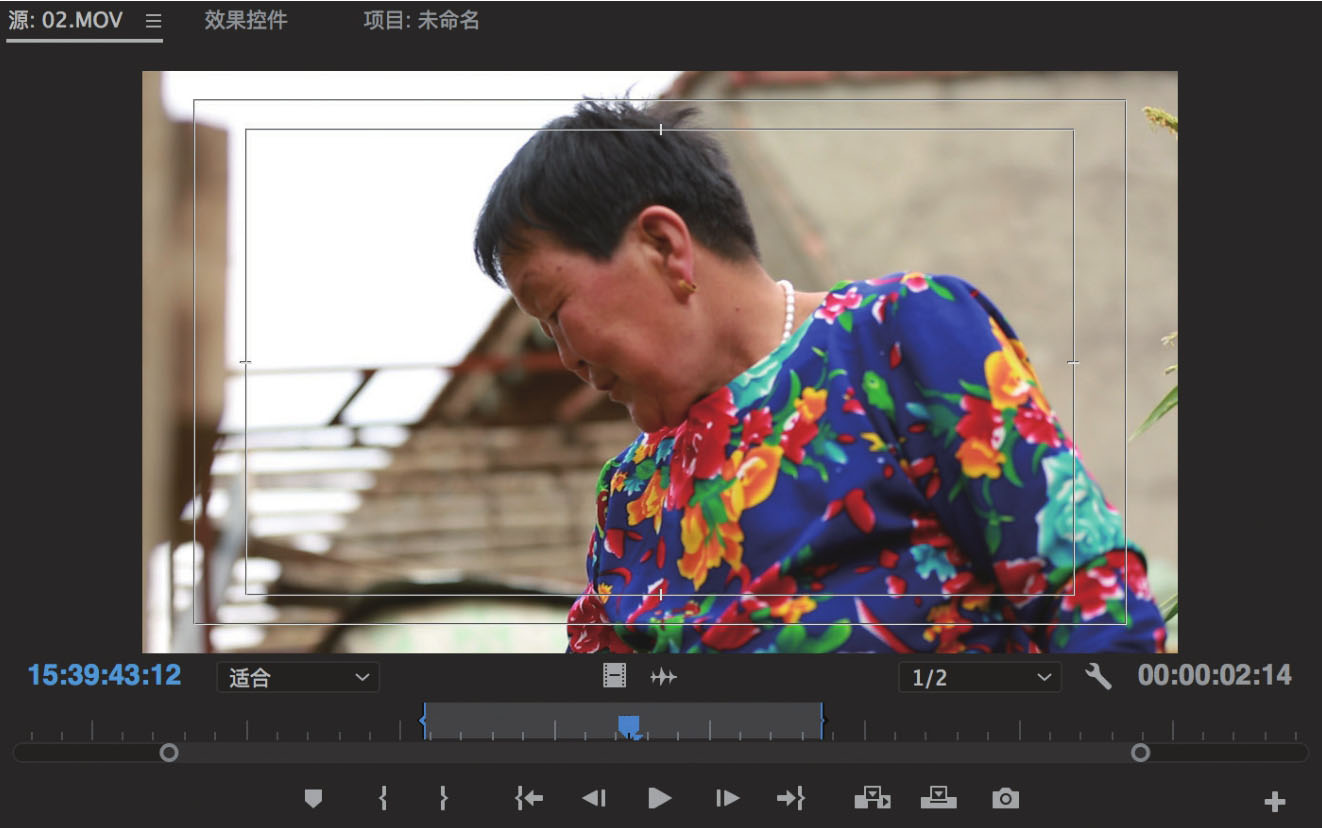
Task: Select the Drag Video Only filmstrip icon
Action: click(614, 677)
